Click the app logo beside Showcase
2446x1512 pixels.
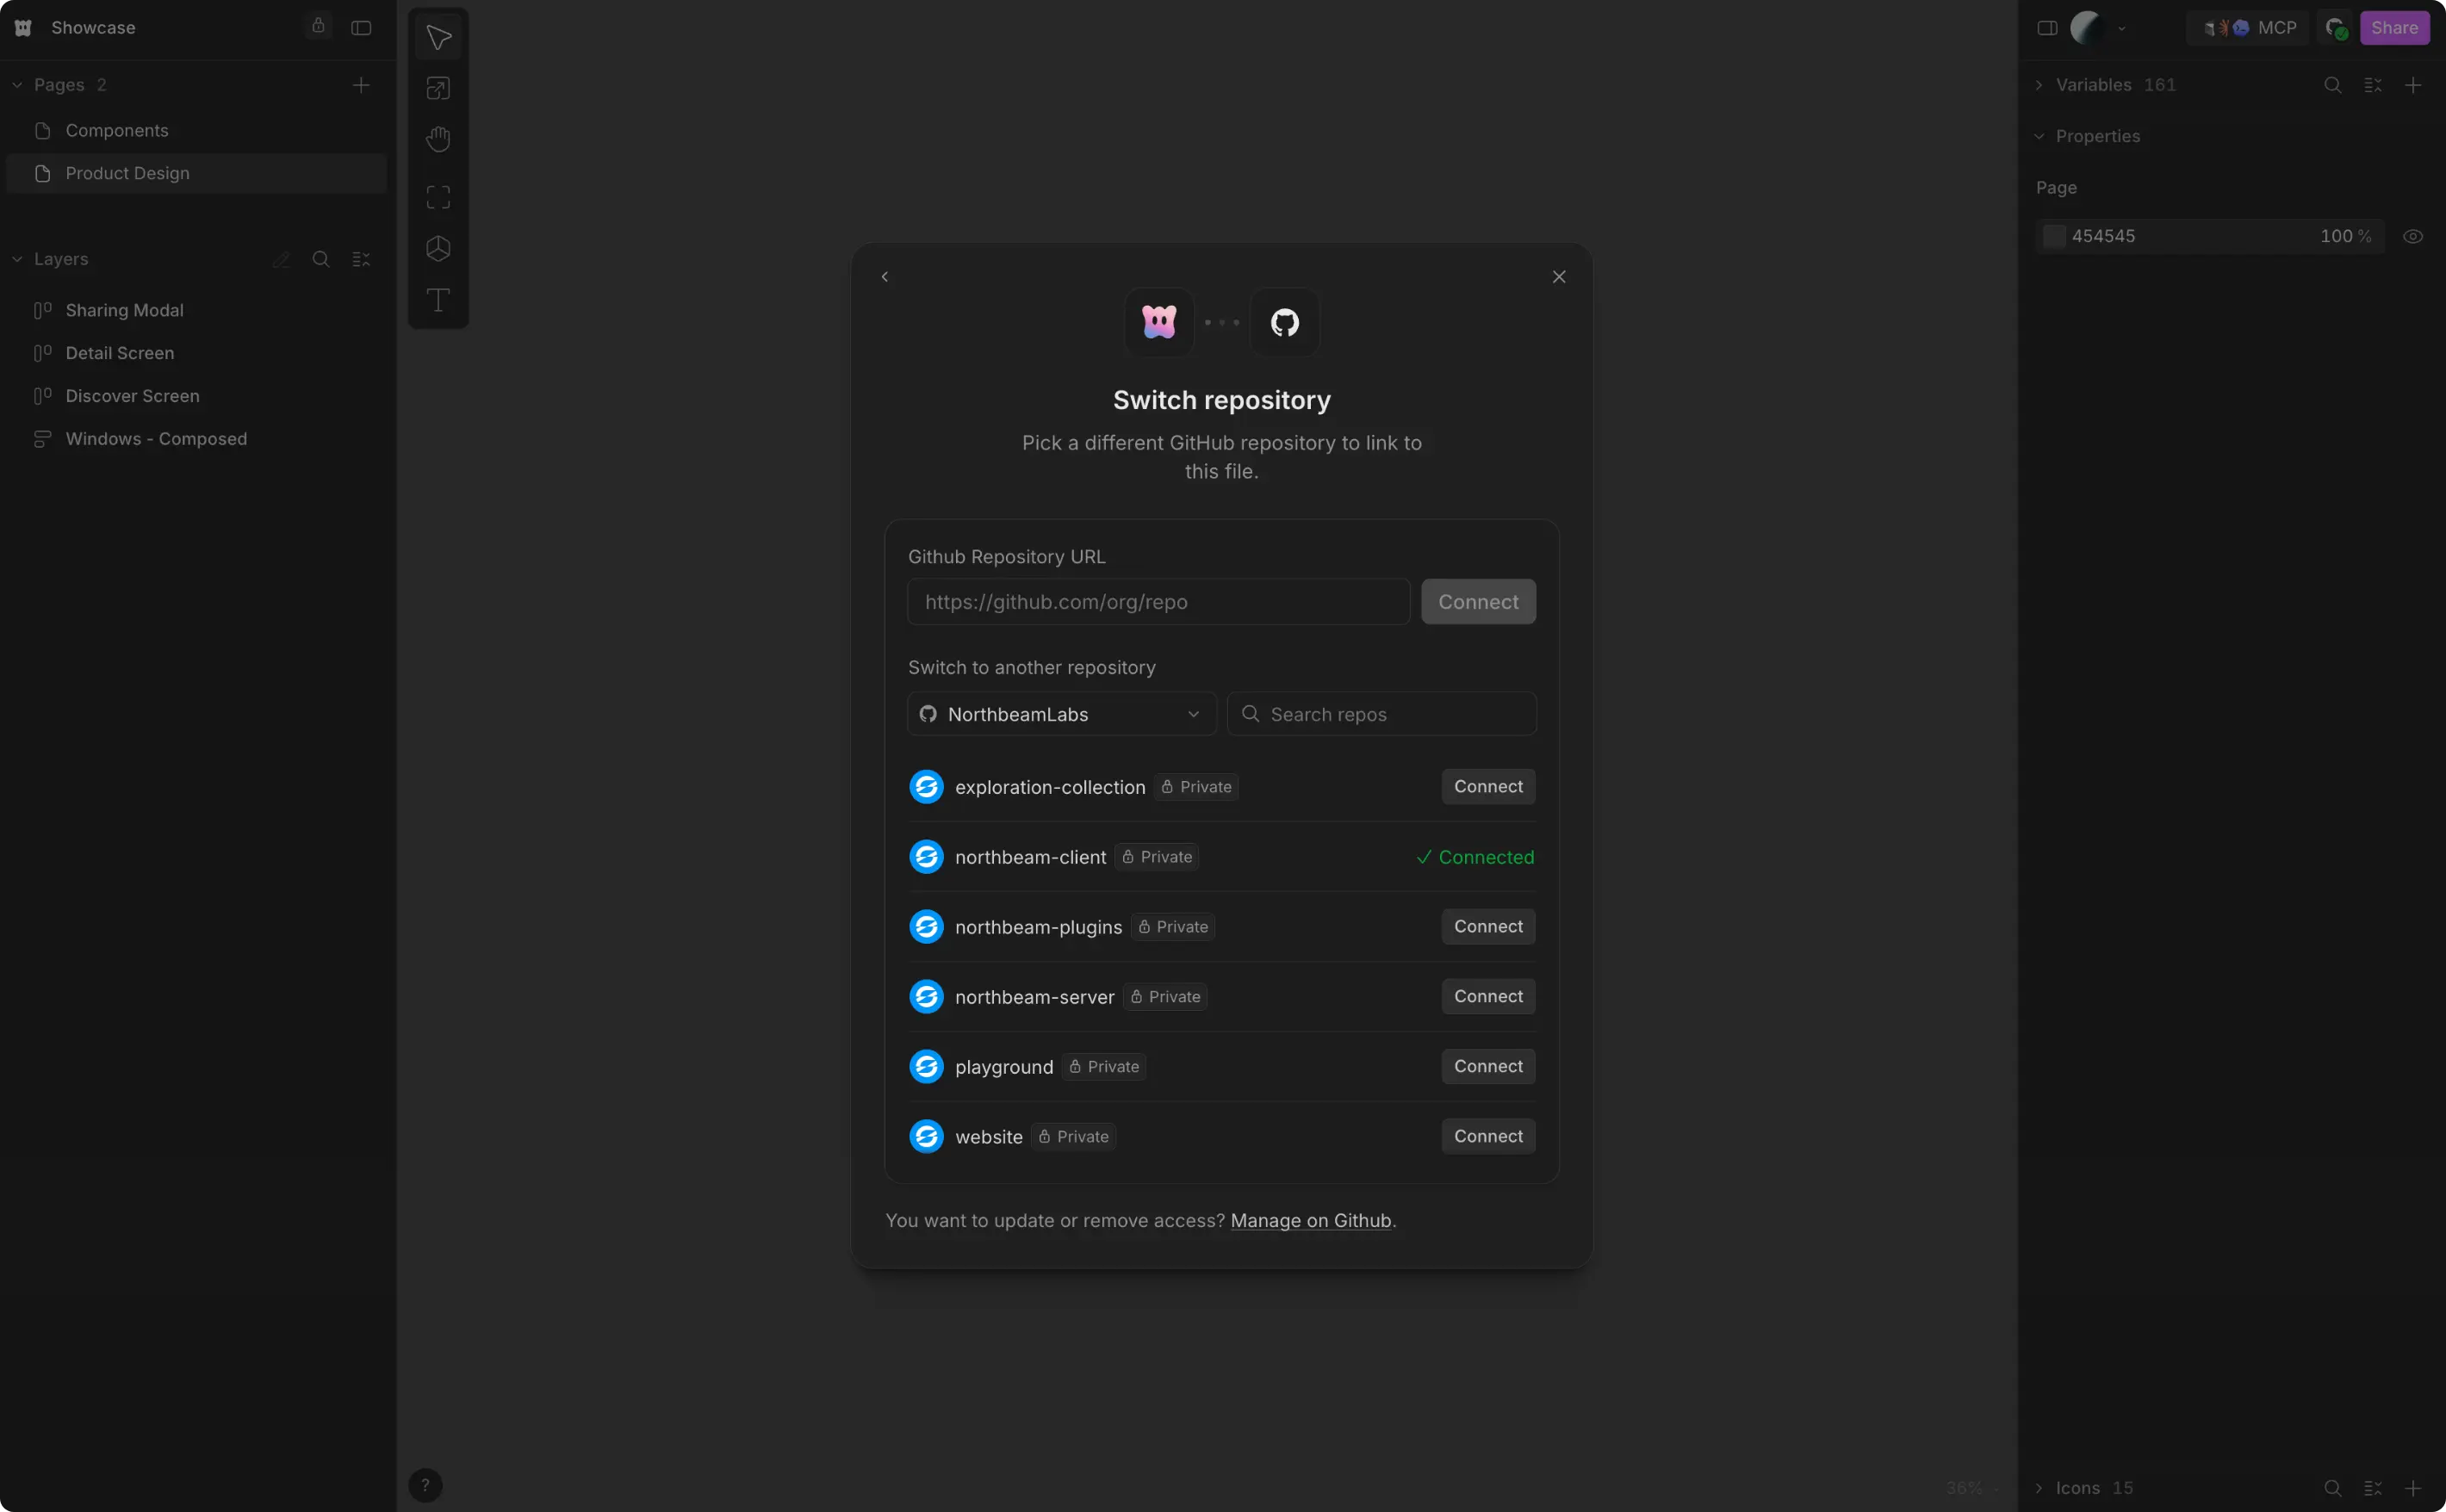(24, 28)
